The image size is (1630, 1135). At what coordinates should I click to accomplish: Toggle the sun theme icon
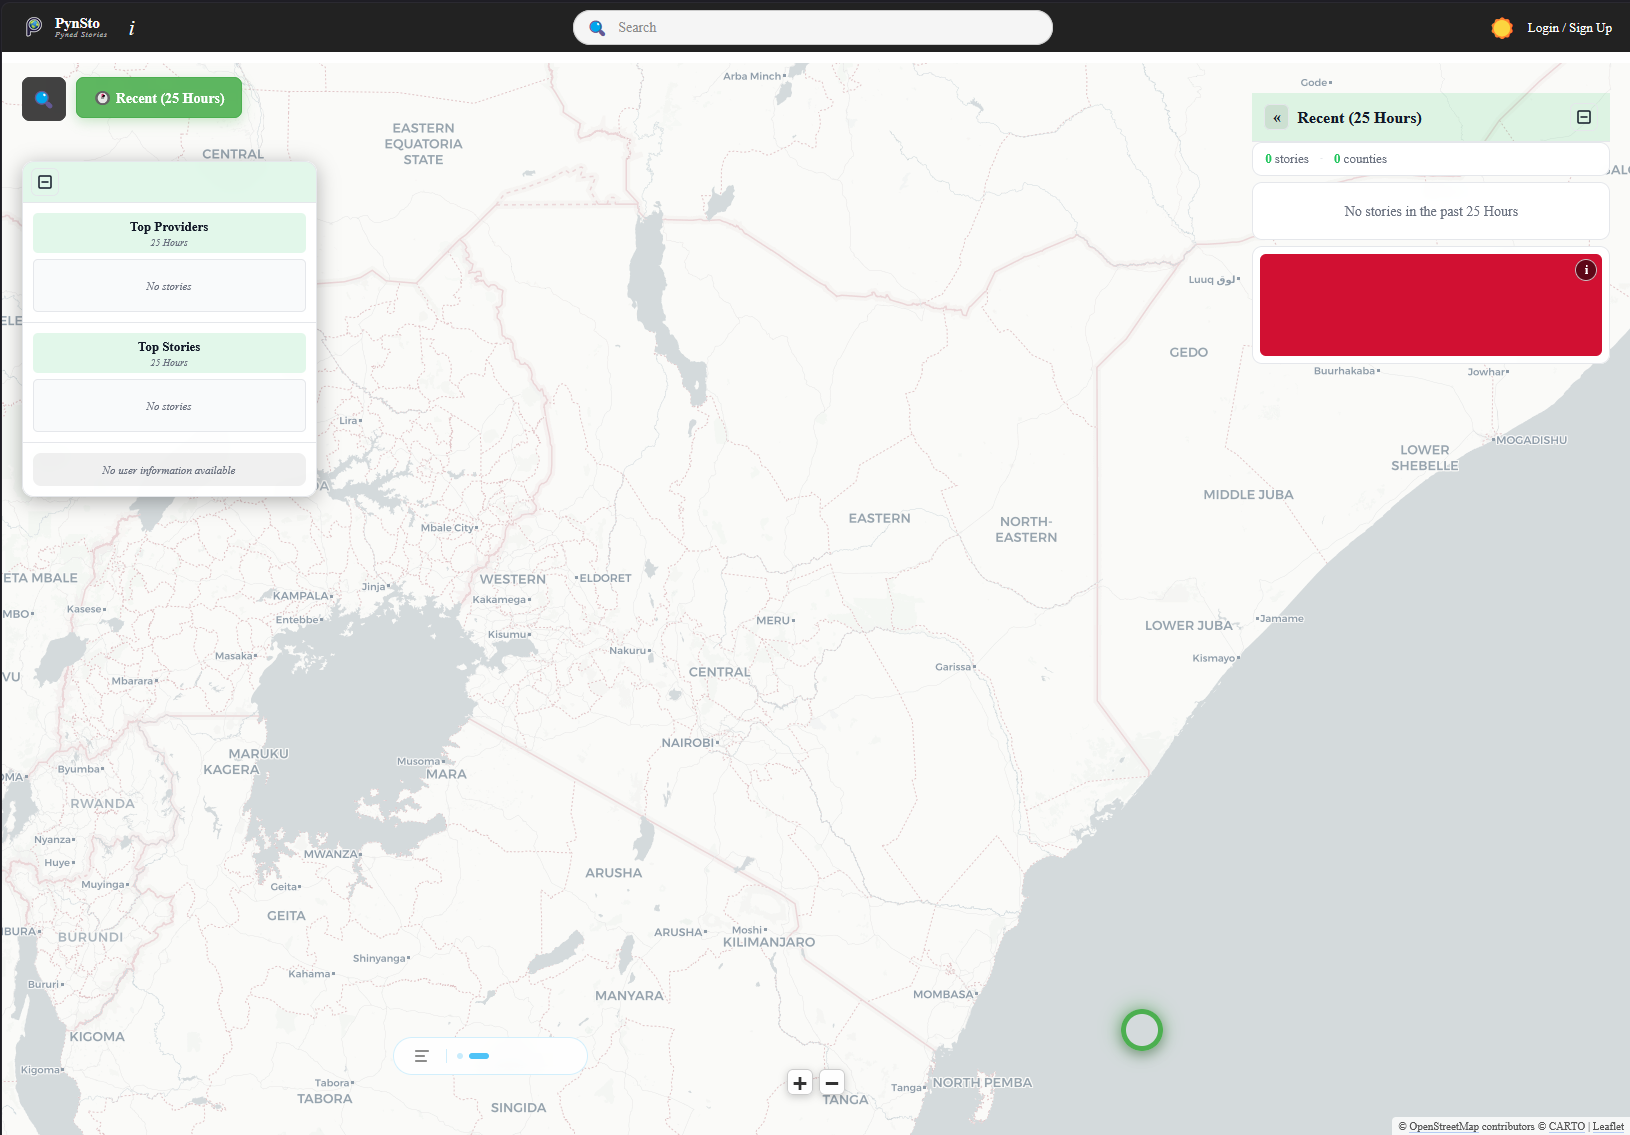point(1501,28)
